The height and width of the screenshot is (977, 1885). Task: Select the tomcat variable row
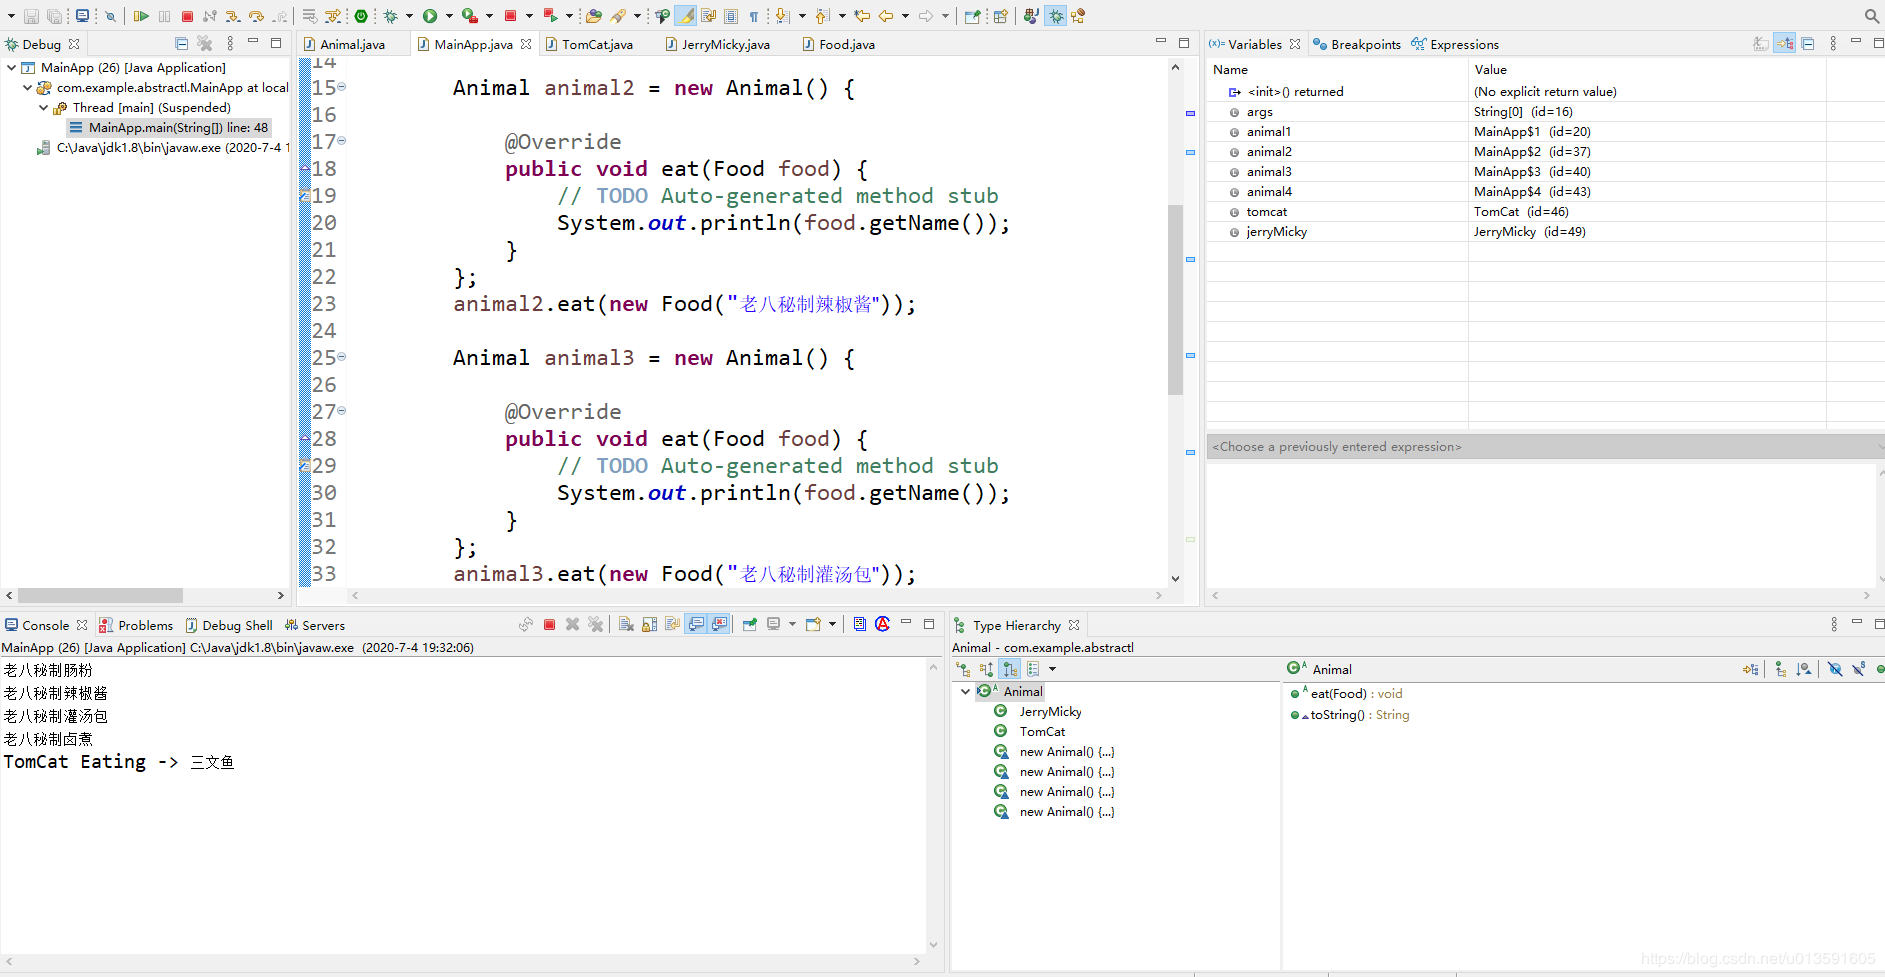(x=1515, y=211)
